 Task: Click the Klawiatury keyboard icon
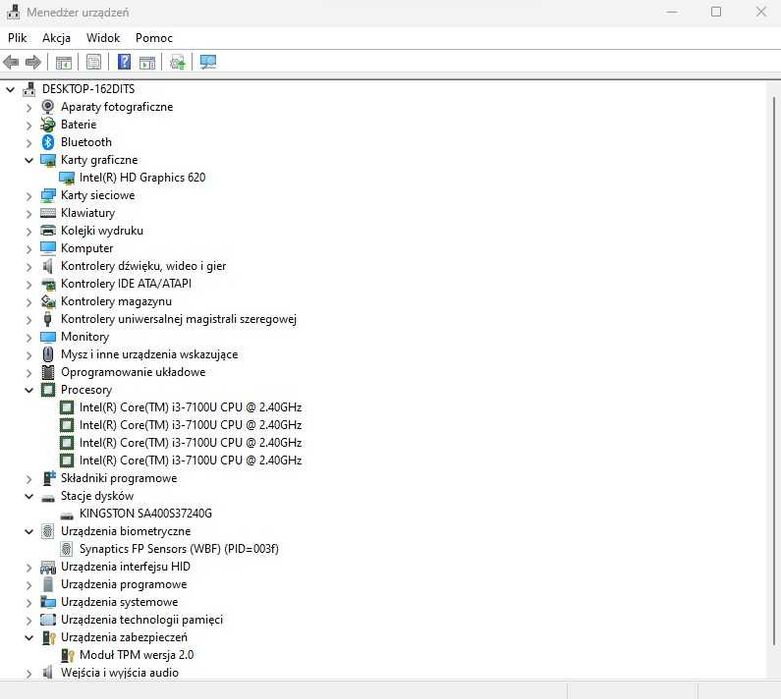pos(48,213)
